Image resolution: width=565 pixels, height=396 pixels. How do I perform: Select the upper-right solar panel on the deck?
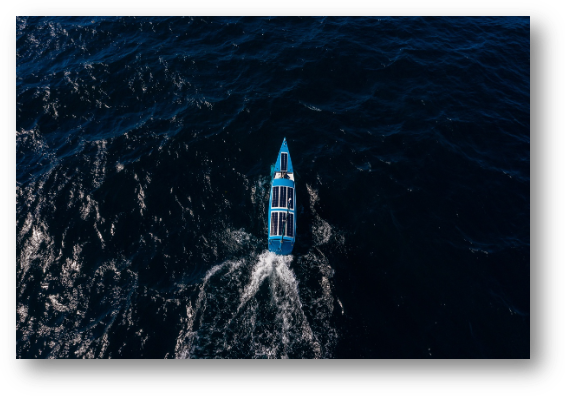click(x=290, y=198)
